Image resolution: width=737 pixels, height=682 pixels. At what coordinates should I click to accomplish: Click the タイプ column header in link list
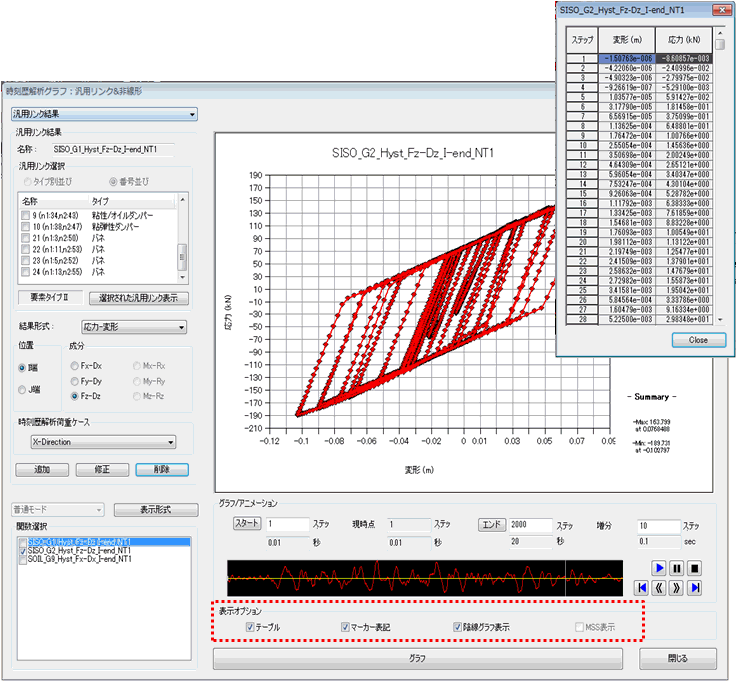click(x=133, y=201)
